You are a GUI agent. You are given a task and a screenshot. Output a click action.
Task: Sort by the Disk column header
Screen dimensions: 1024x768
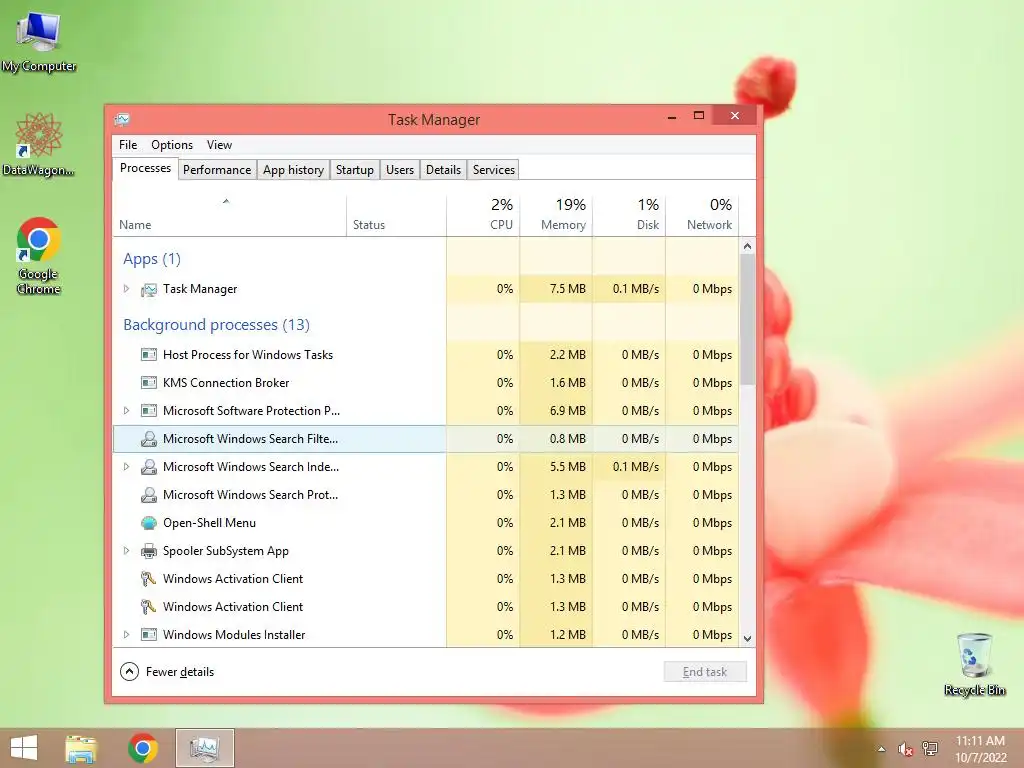tap(629, 216)
